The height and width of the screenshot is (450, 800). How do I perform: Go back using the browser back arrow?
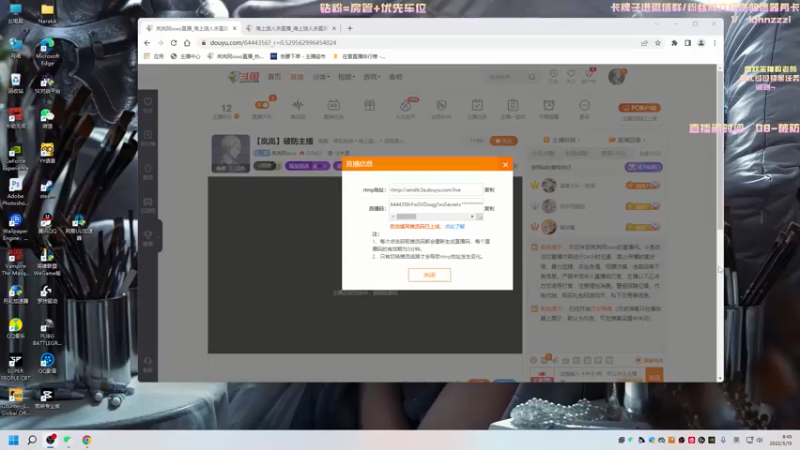tap(147, 43)
